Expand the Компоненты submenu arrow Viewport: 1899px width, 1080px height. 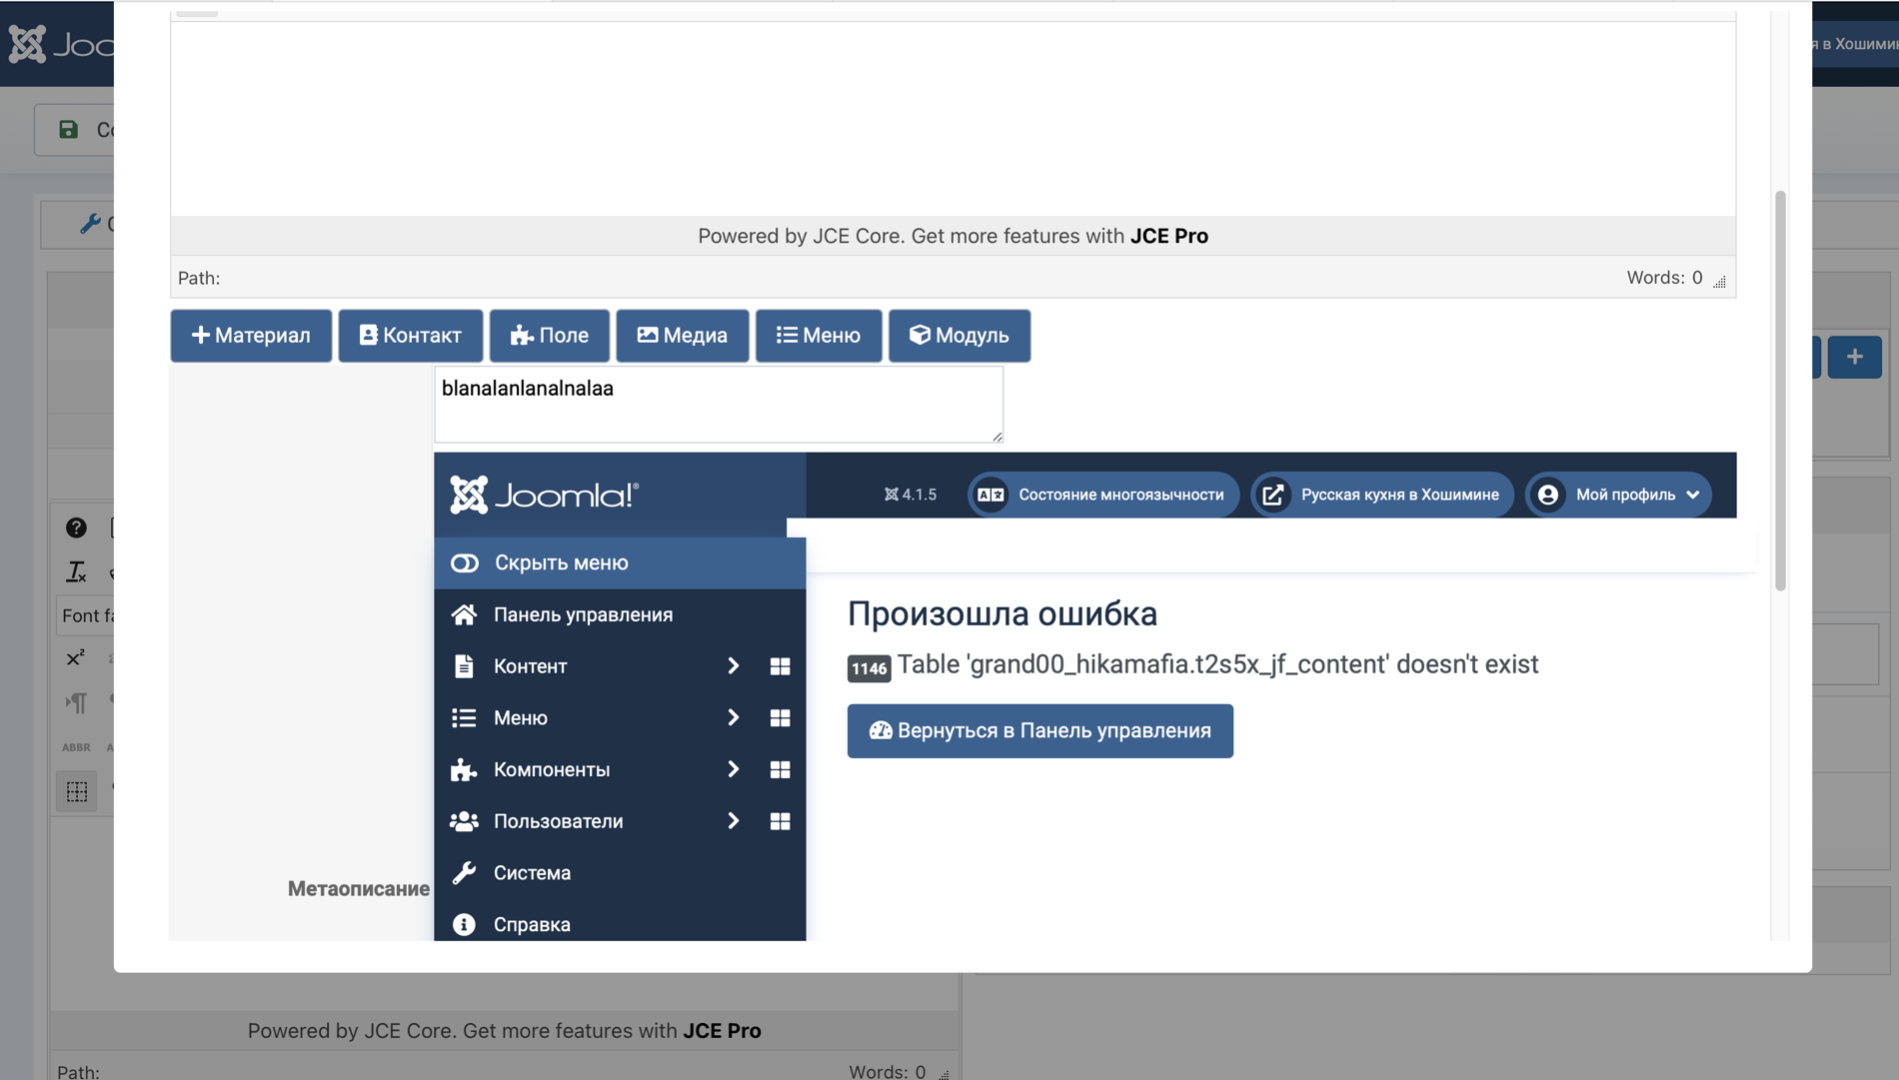pyautogui.click(x=733, y=769)
